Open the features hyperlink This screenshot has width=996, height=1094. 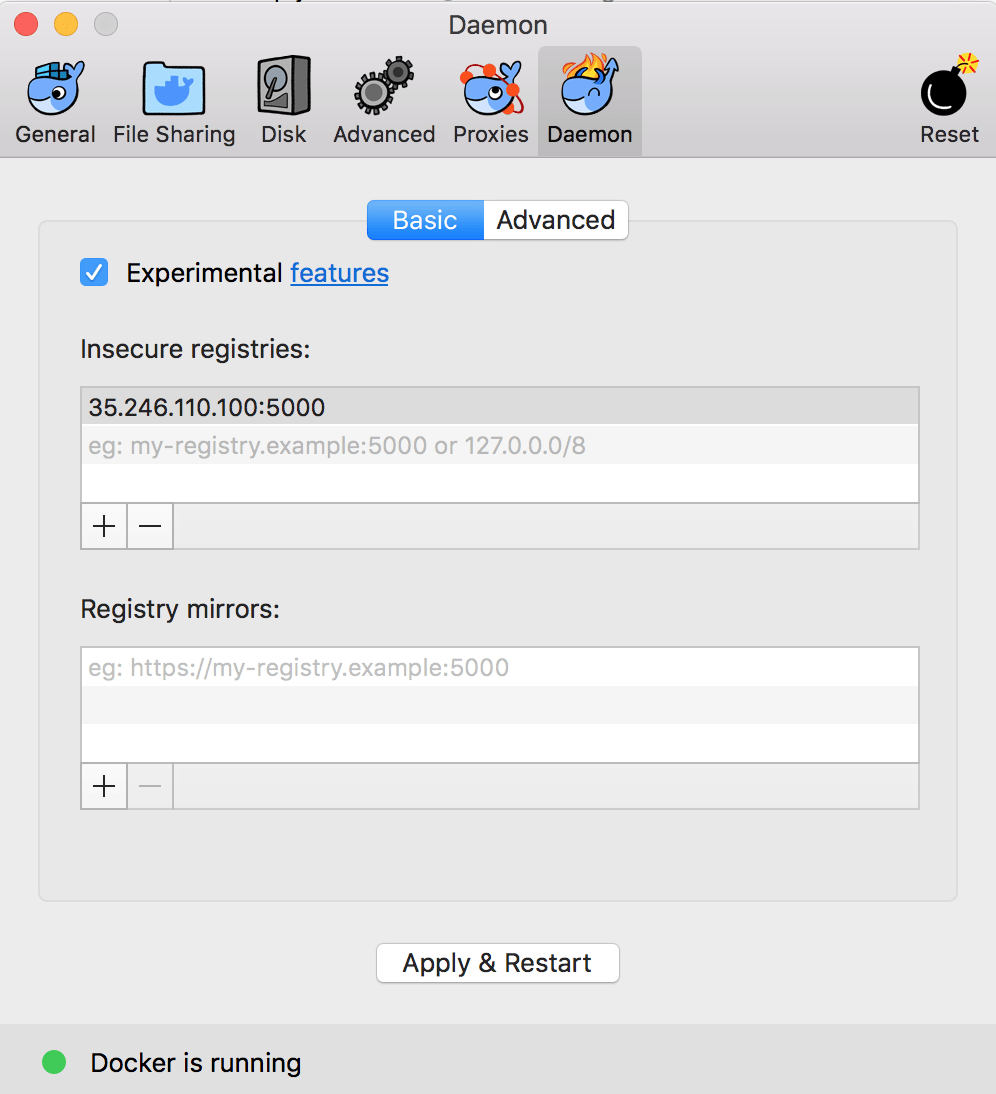click(340, 273)
